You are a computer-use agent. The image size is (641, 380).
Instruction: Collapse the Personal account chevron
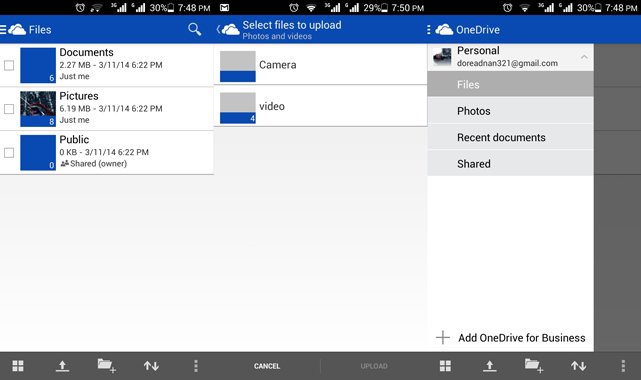click(585, 57)
